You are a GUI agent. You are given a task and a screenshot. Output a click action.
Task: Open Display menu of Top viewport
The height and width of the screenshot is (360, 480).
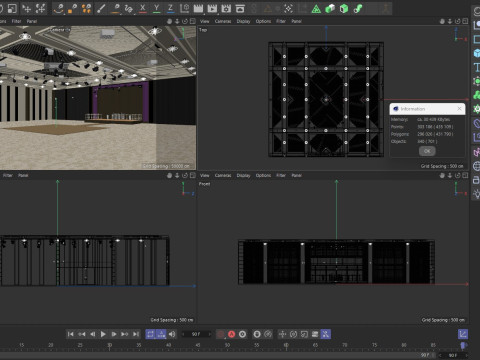[x=243, y=21]
